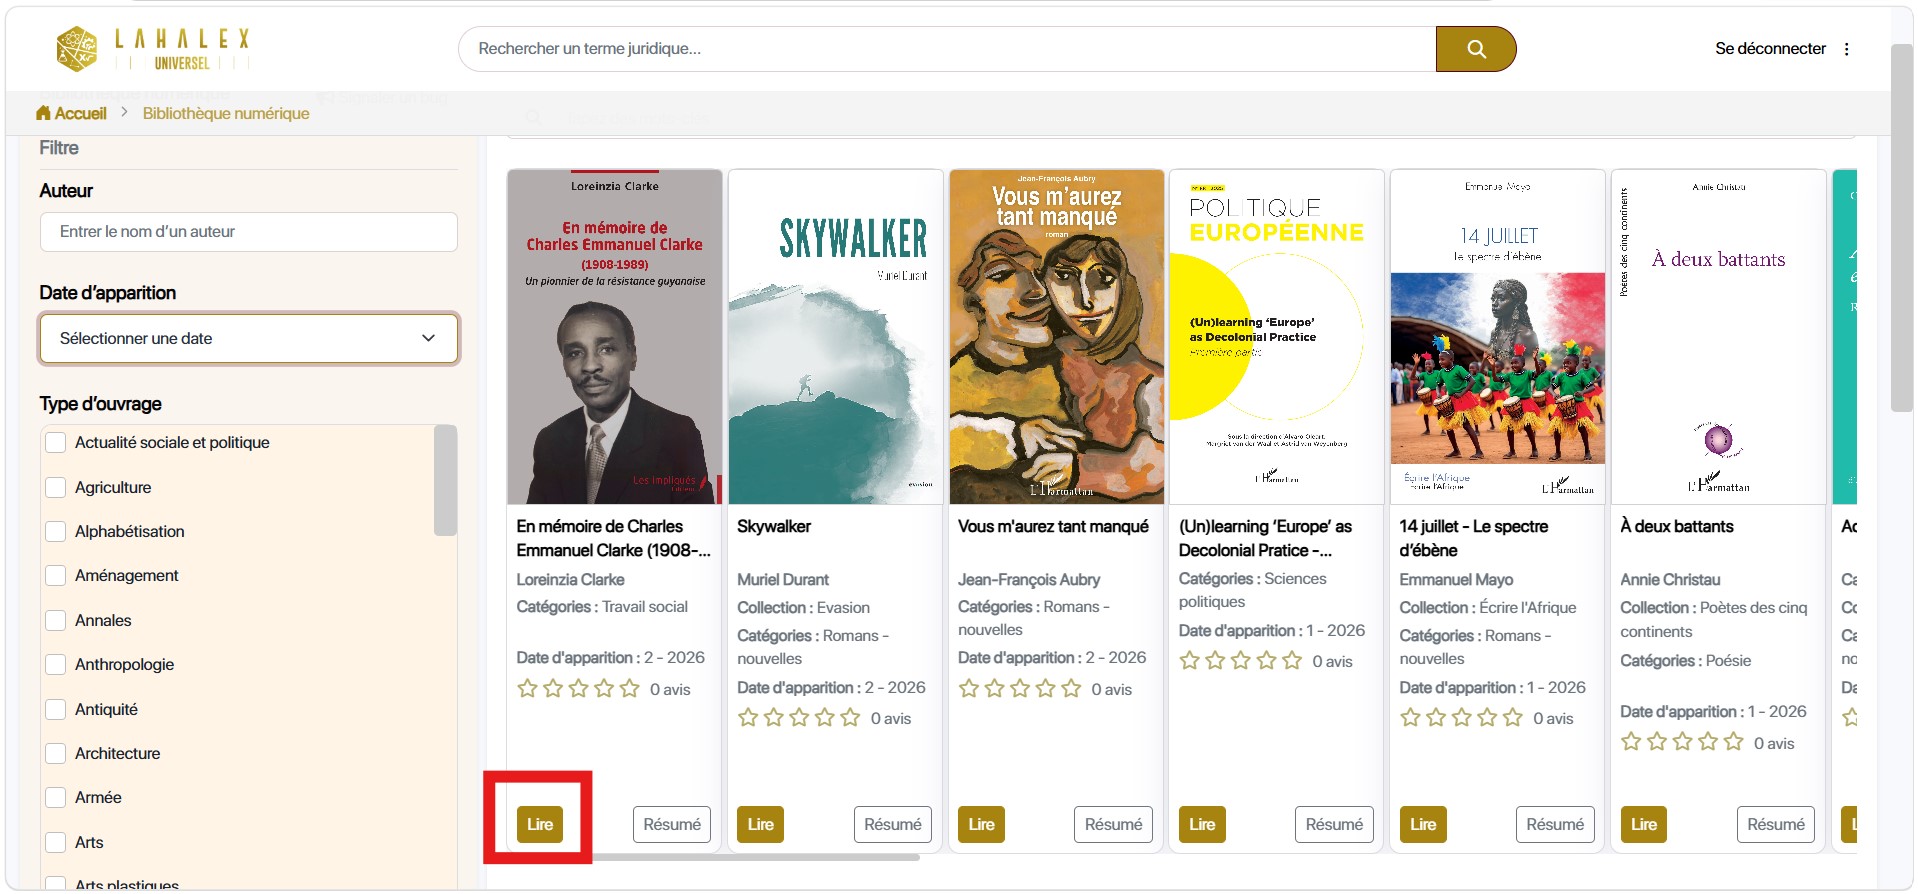This screenshot has height=894, width=1918.
Task: Rate En mémoire de Charles Emmanuel Clarke three stars
Action: pyautogui.click(x=578, y=688)
